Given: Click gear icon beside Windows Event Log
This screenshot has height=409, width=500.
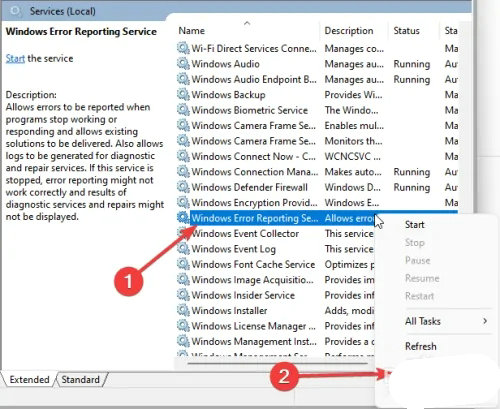Looking at the screenshot, I should pyautogui.click(x=183, y=248).
